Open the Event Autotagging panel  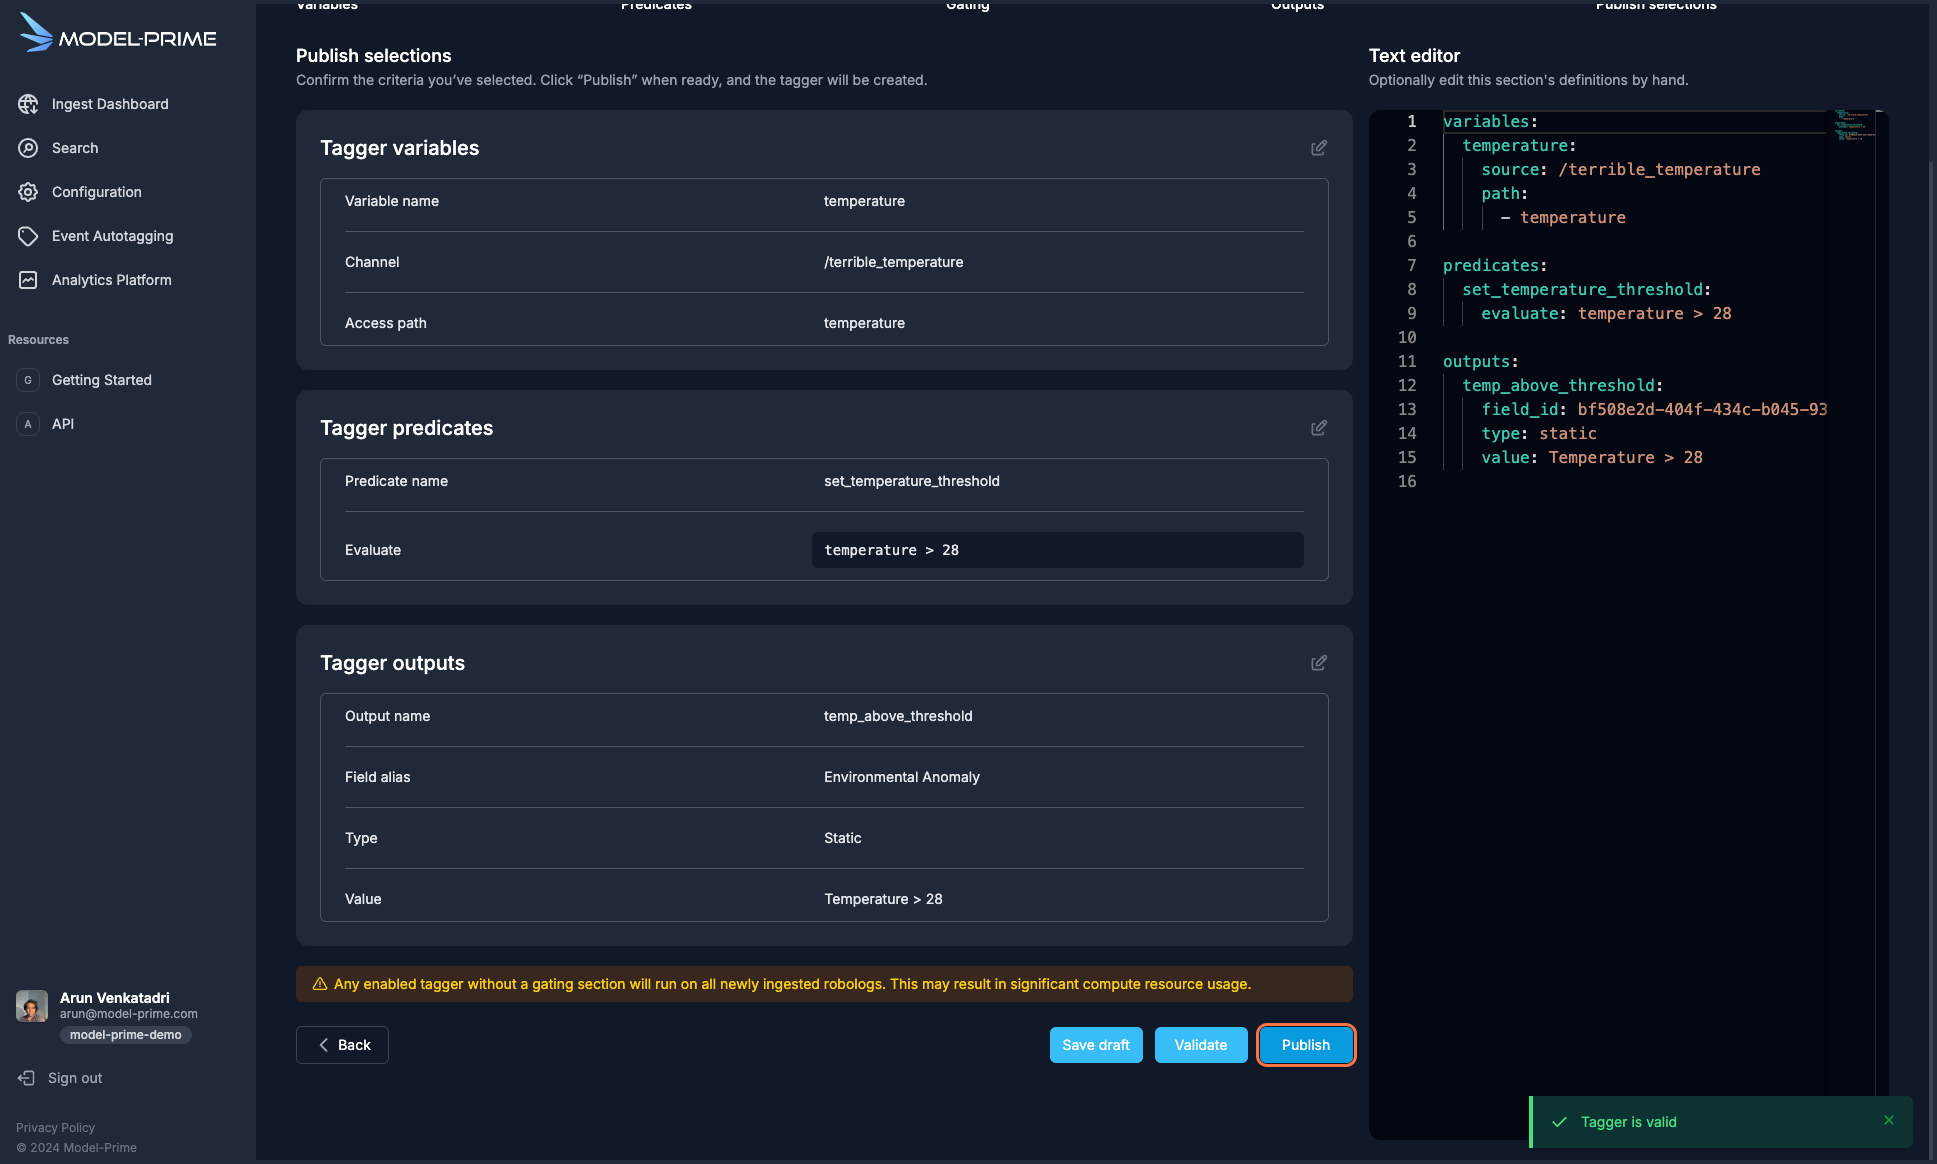click(112, 235)
